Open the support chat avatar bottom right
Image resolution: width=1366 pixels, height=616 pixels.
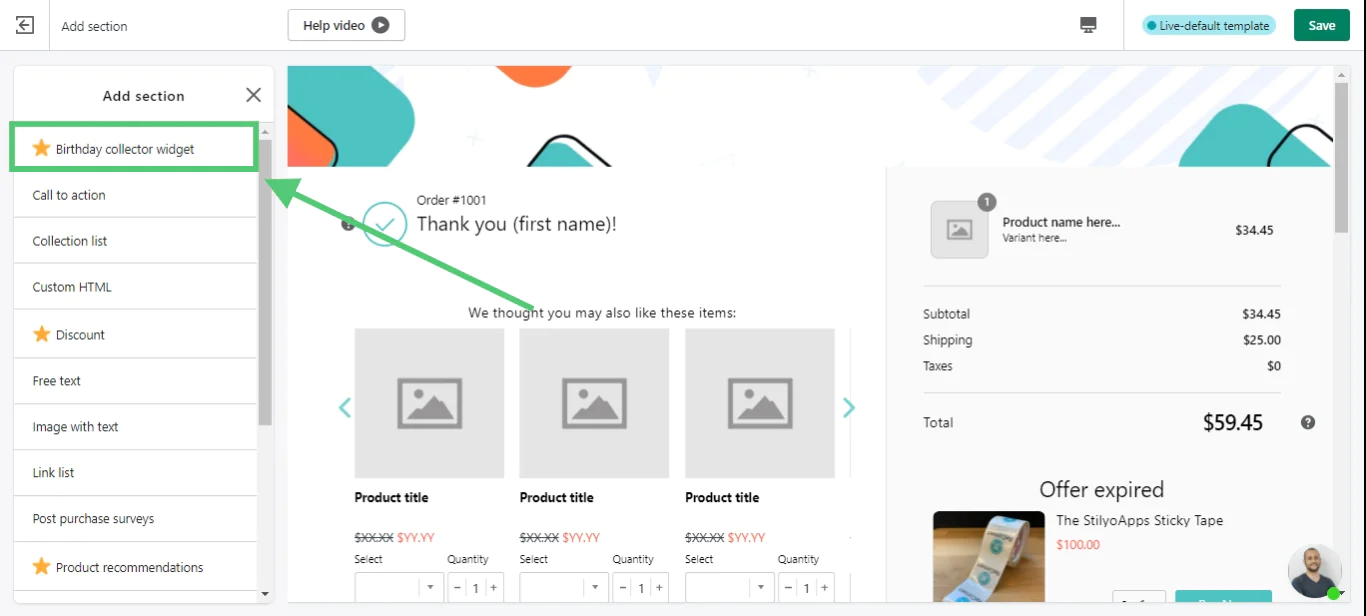click(x=1314, y=570)
